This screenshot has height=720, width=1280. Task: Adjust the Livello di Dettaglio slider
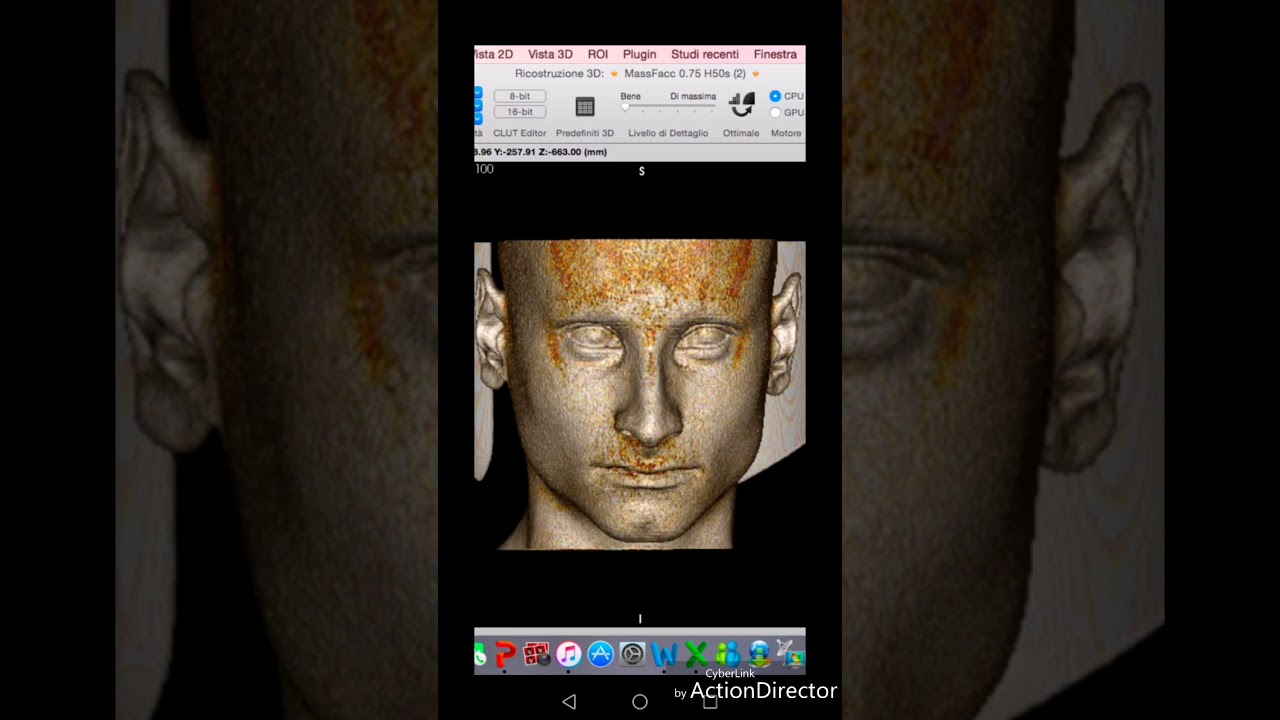pos(668,108)
